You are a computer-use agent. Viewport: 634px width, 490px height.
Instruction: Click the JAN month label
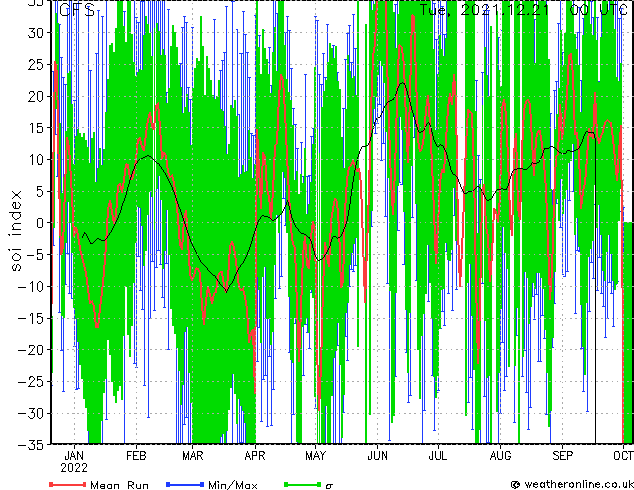pos(74,456)
